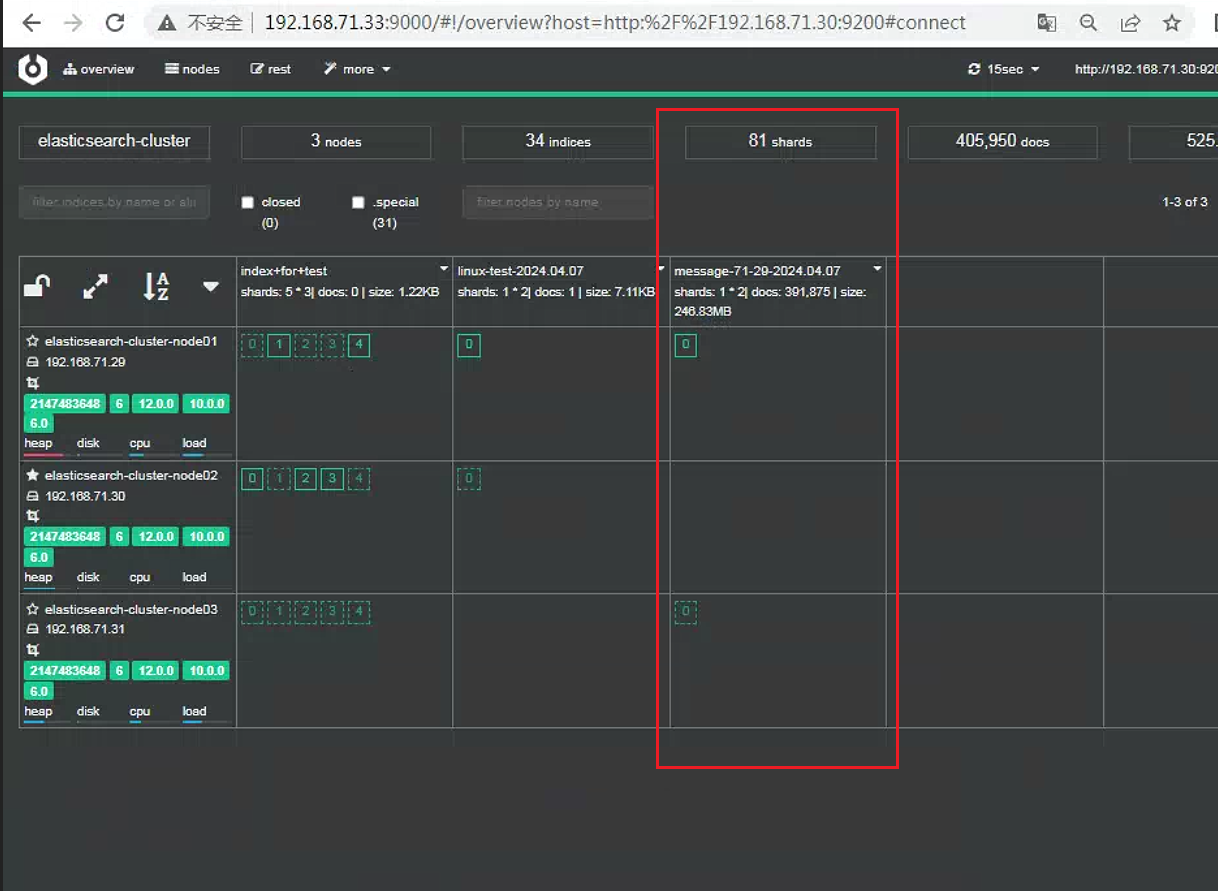Bookmark the page with the star icon

pos(1172,22)
